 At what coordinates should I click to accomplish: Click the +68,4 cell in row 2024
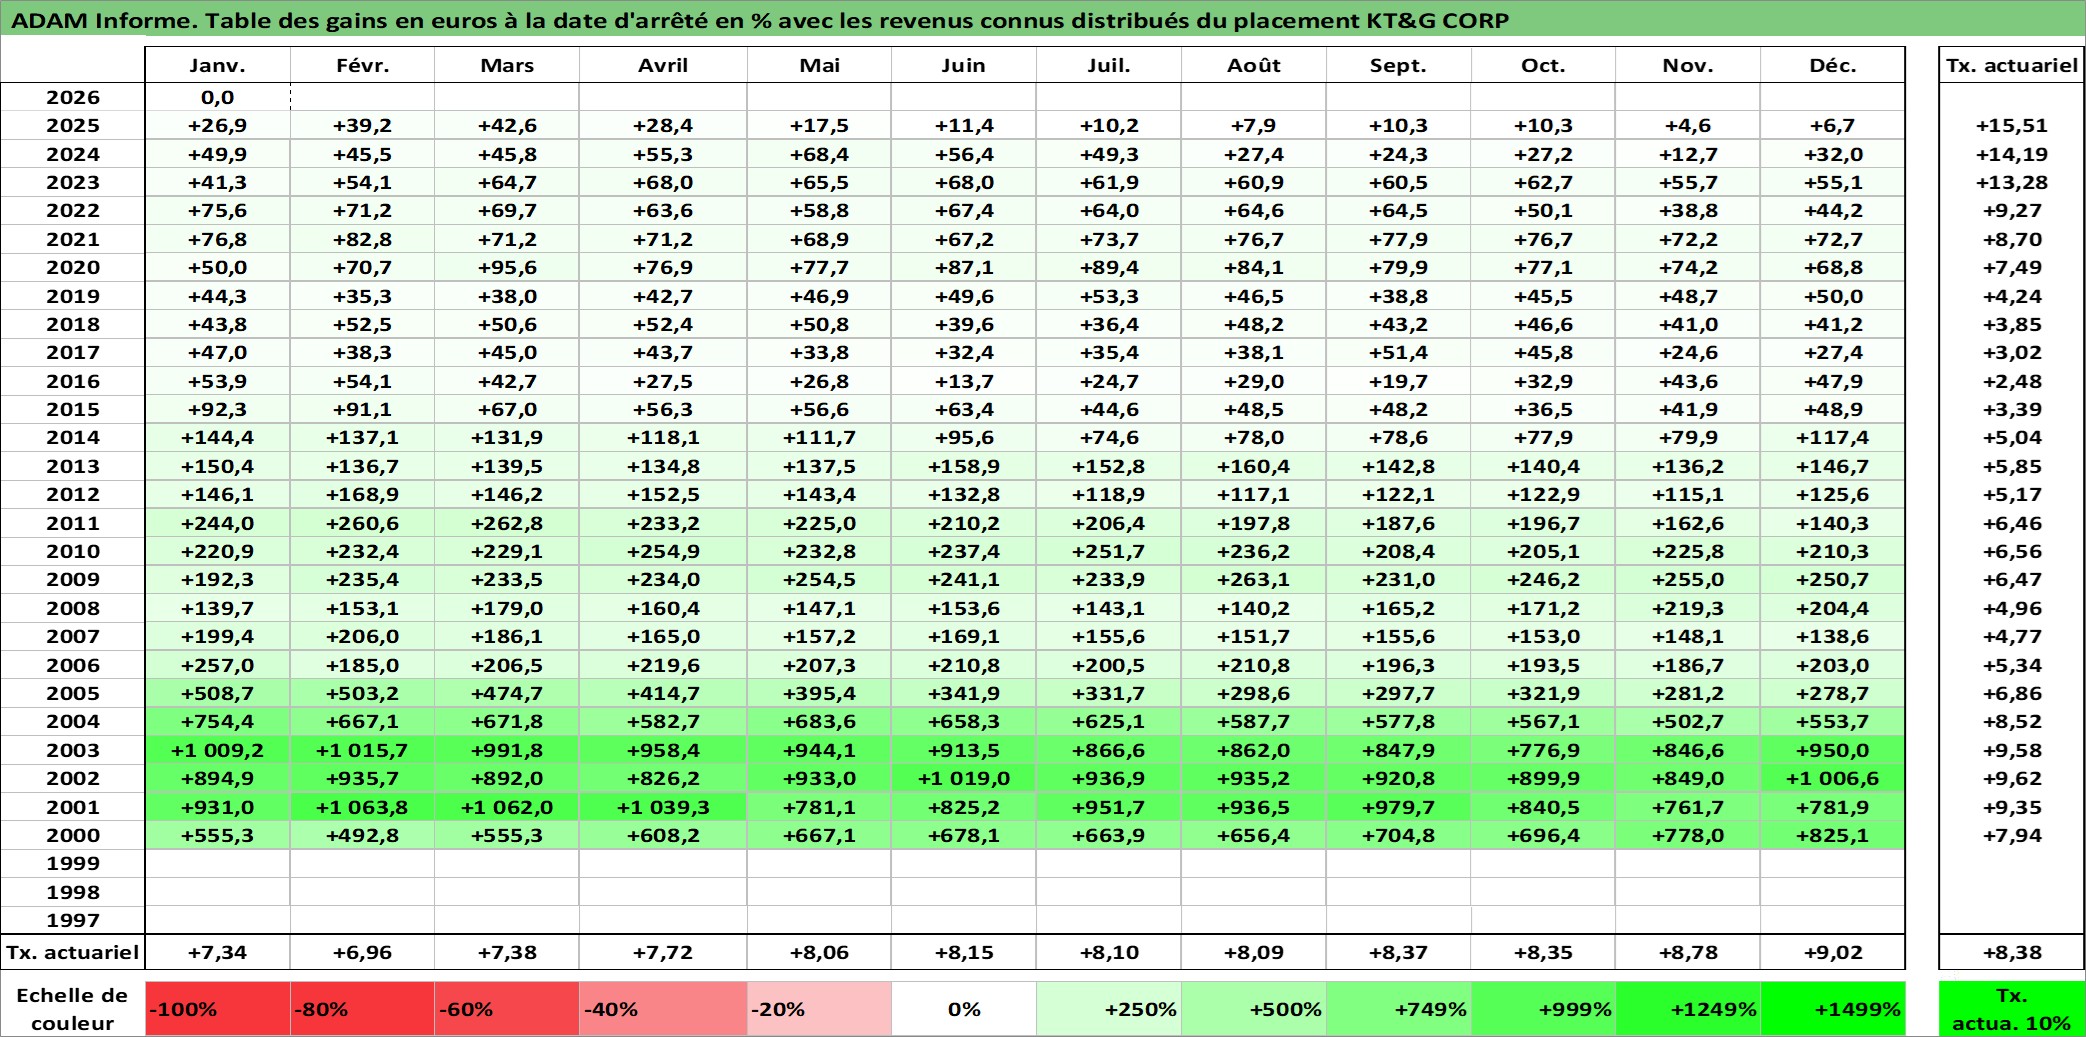819,154
